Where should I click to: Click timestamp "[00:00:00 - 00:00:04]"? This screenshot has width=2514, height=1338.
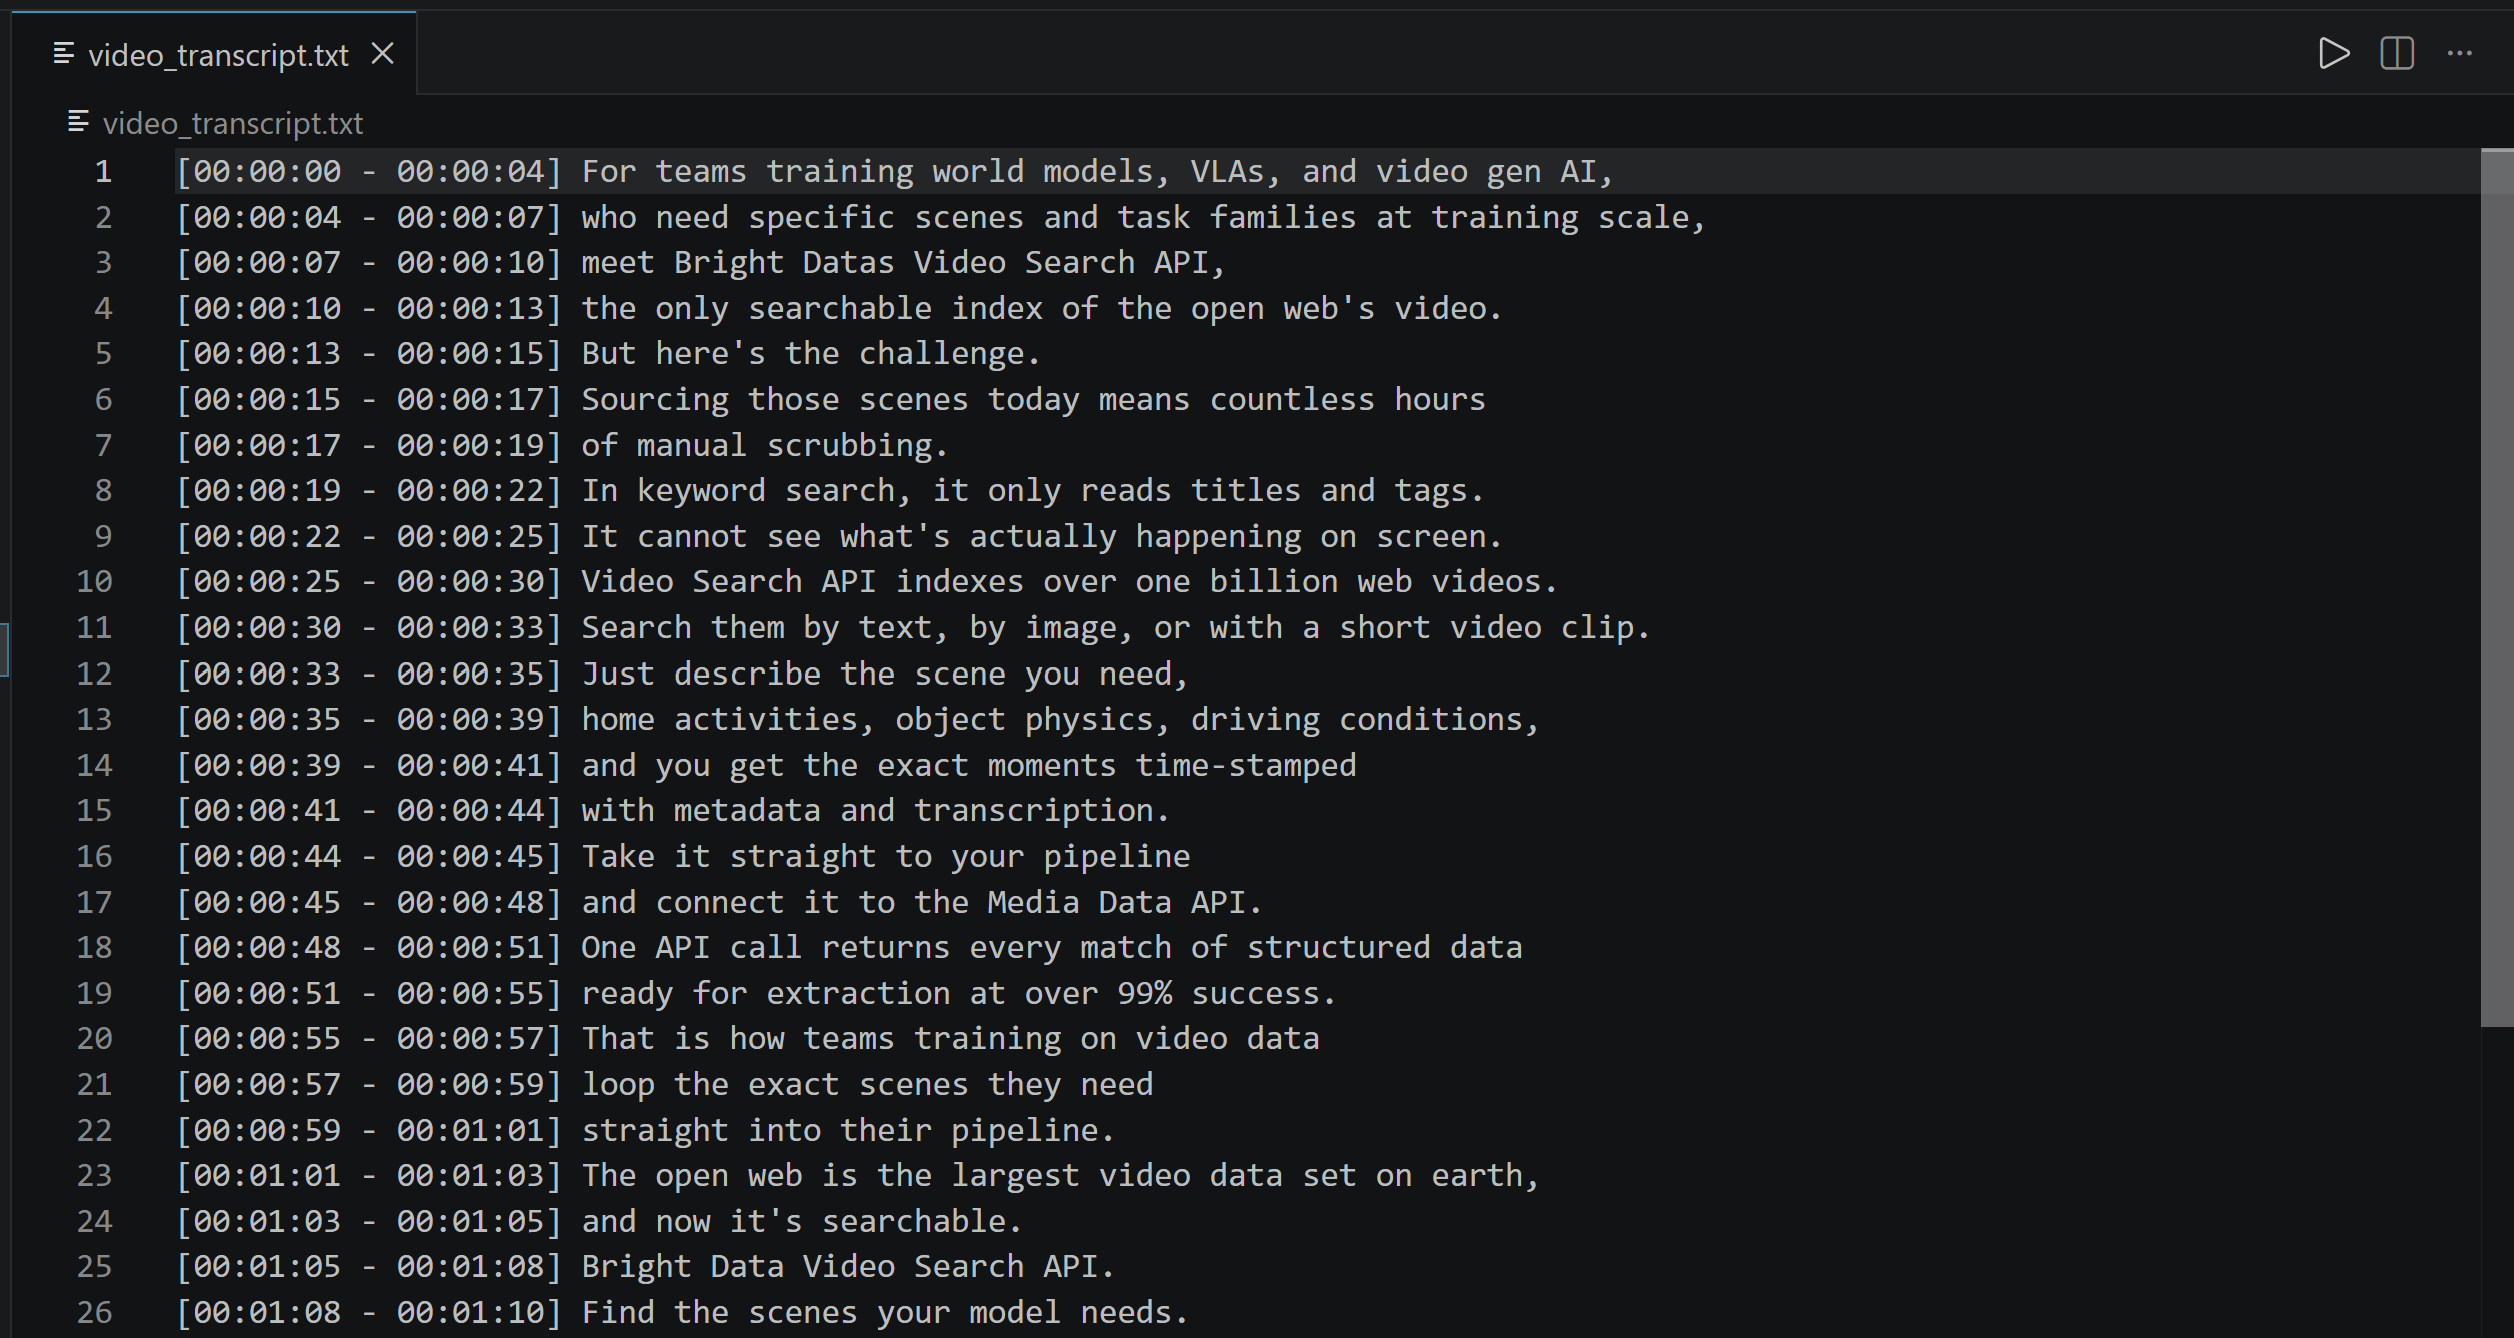click(369, 172)
